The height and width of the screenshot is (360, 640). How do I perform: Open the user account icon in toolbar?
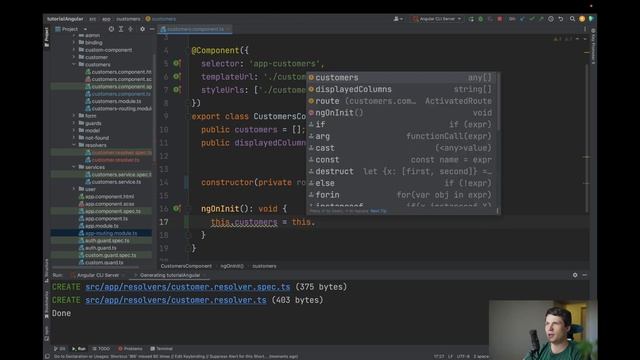398,19
